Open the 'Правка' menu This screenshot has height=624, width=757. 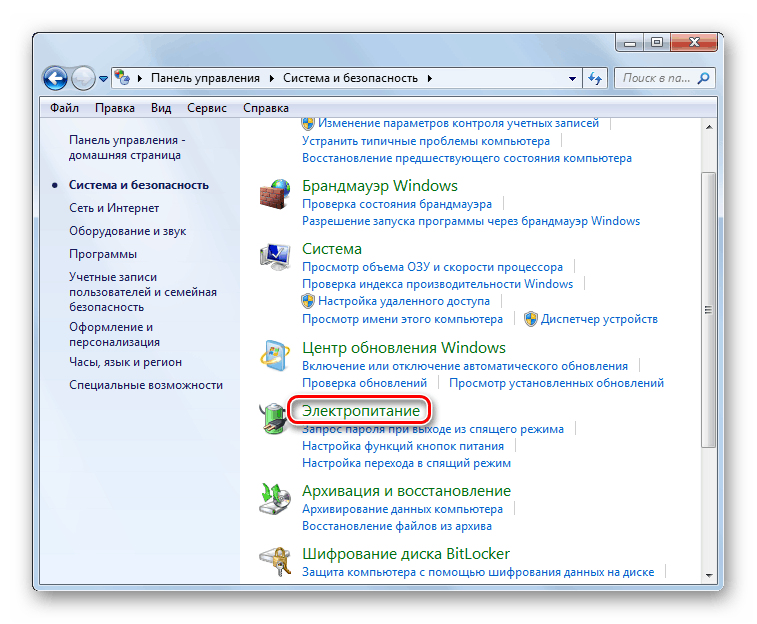pyautogui.click(x=115, y=108)
